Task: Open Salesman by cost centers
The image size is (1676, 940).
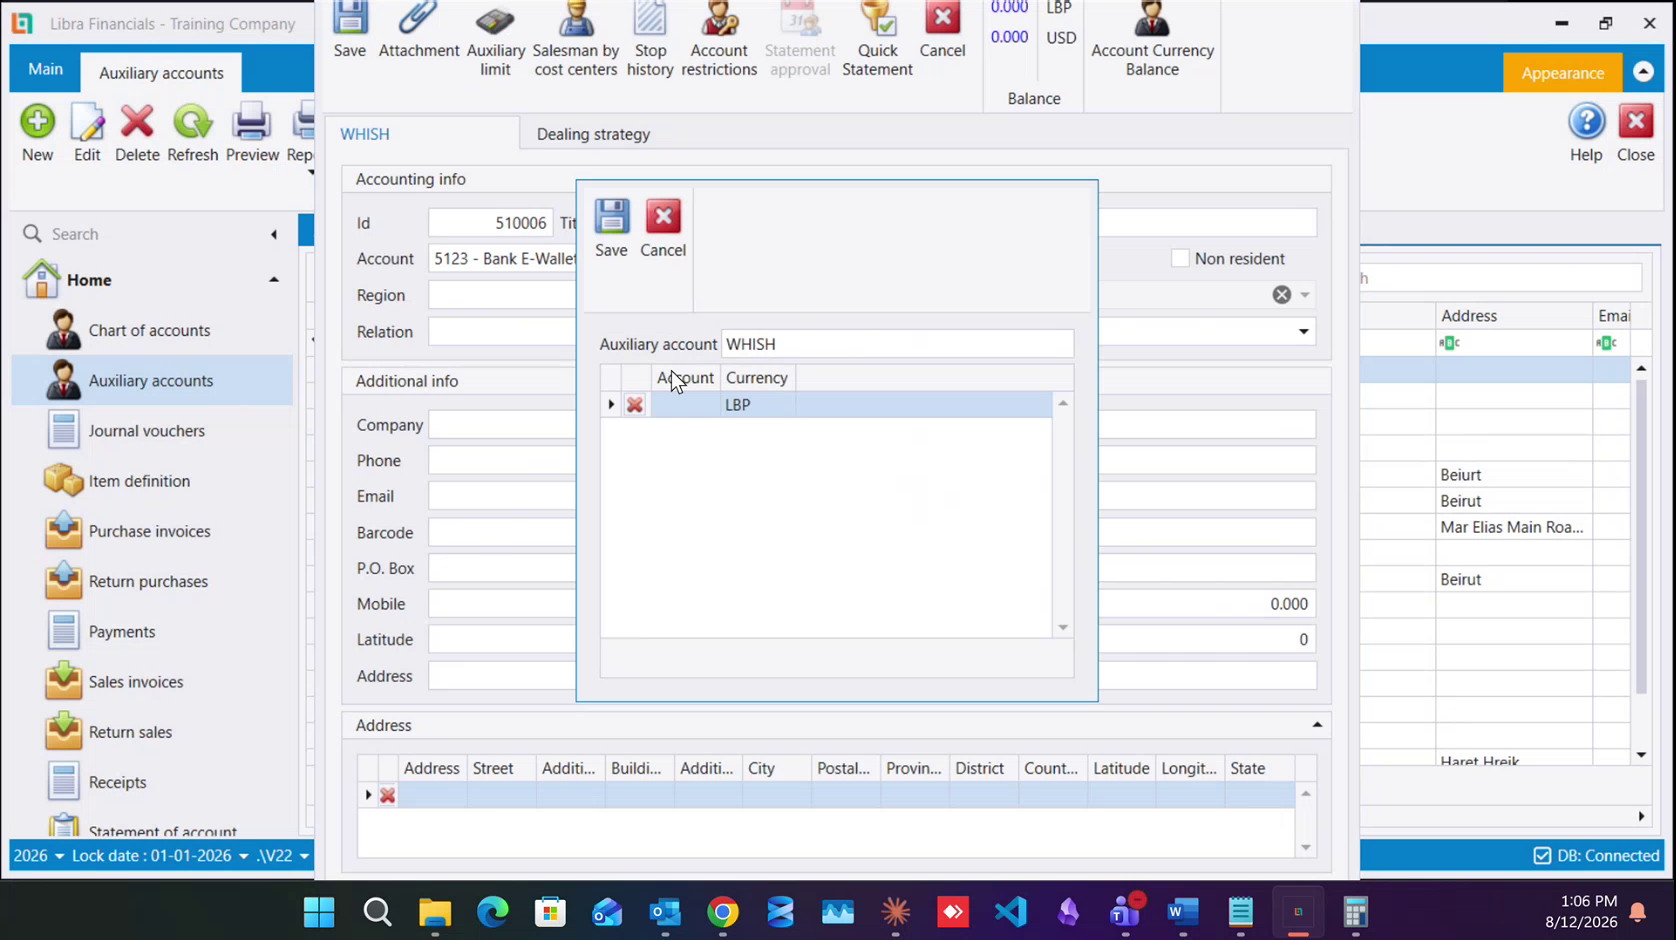Action: (x=576, y=40)
